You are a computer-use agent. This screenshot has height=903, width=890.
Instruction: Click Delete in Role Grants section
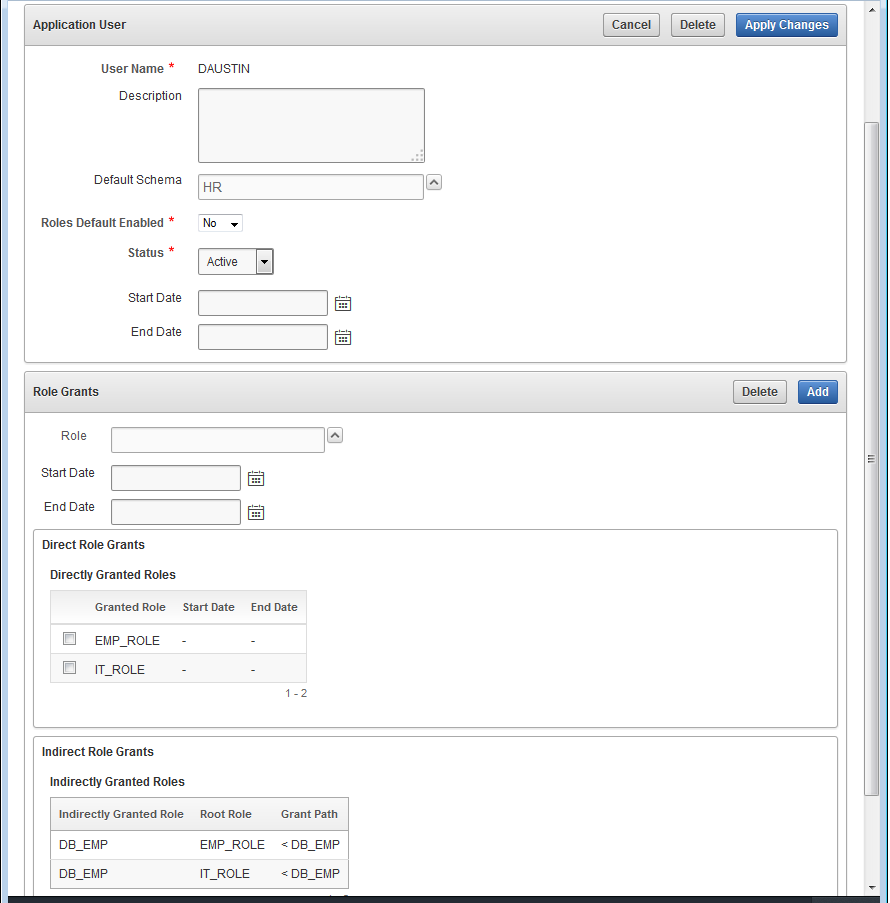click(759, 392)
